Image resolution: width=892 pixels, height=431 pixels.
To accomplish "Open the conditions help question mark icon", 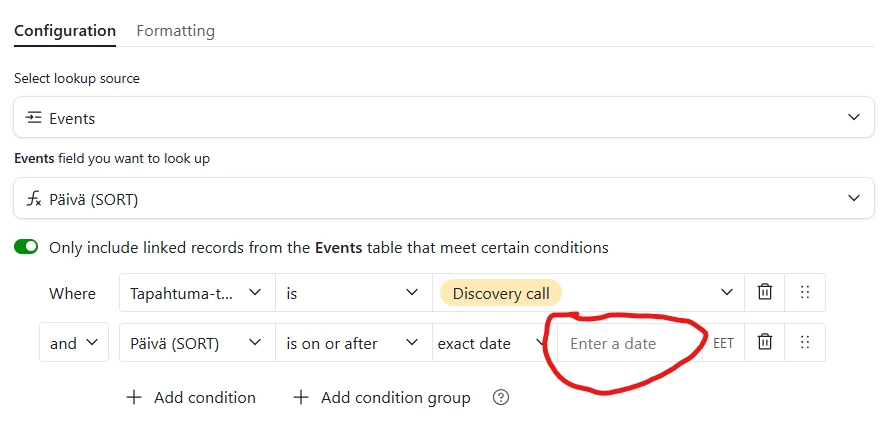I will [x=501, y=397].
